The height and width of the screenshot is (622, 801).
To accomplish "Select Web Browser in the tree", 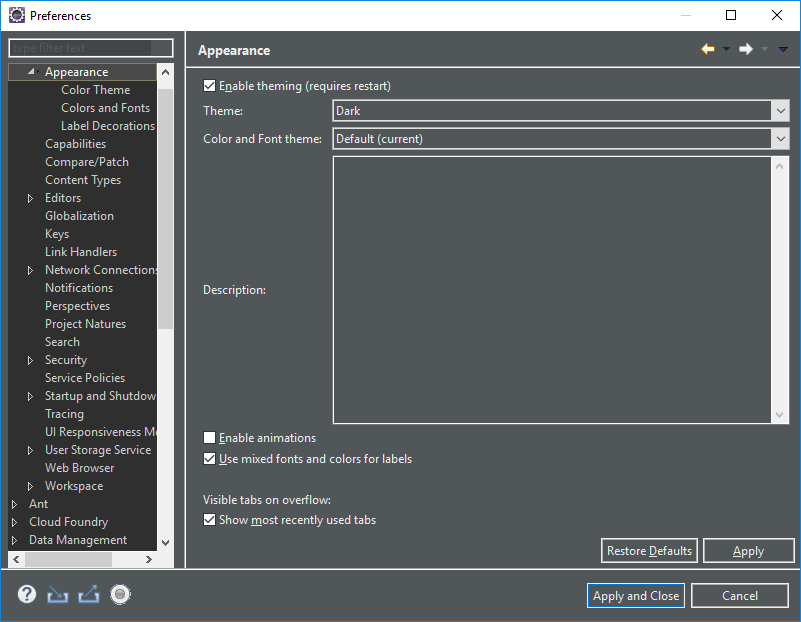I will tap(79, 468).
